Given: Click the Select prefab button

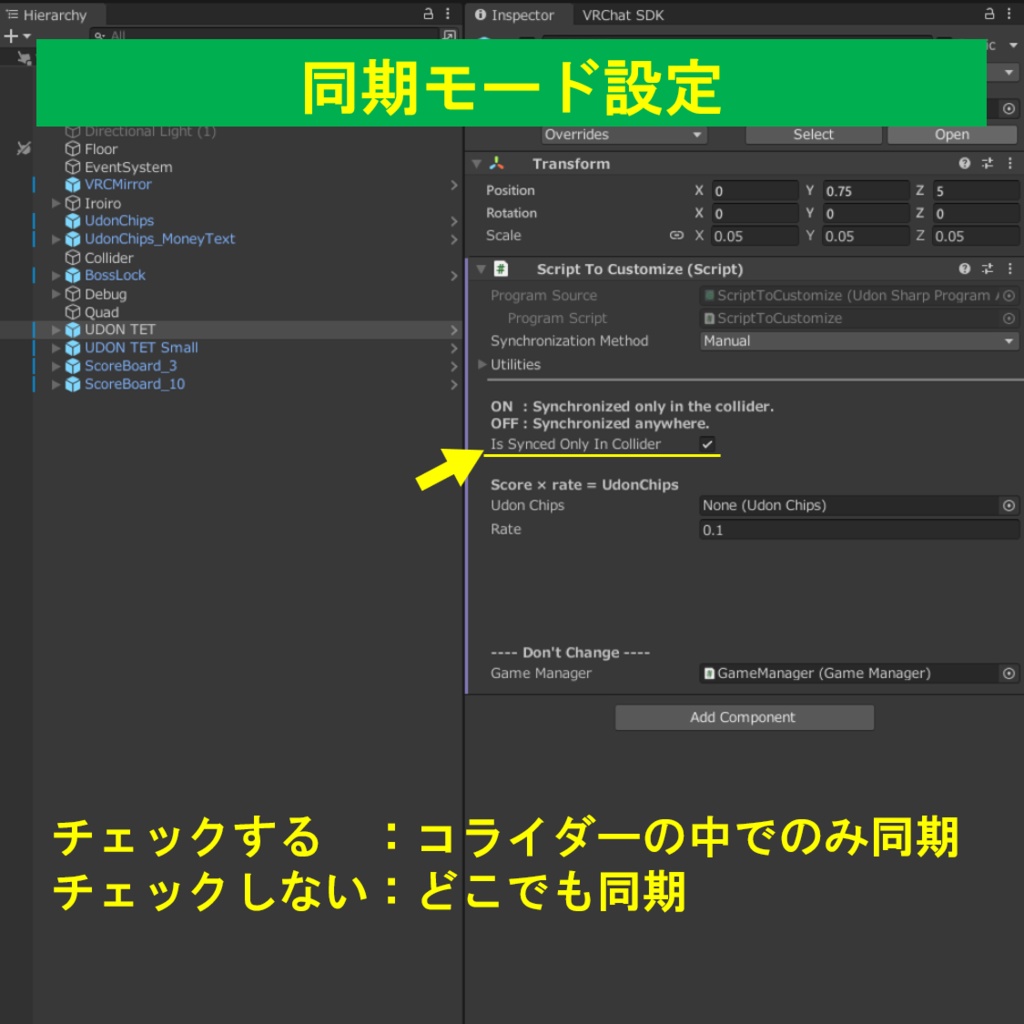Looking at the screenshot, I should click(x=813, y=135).
